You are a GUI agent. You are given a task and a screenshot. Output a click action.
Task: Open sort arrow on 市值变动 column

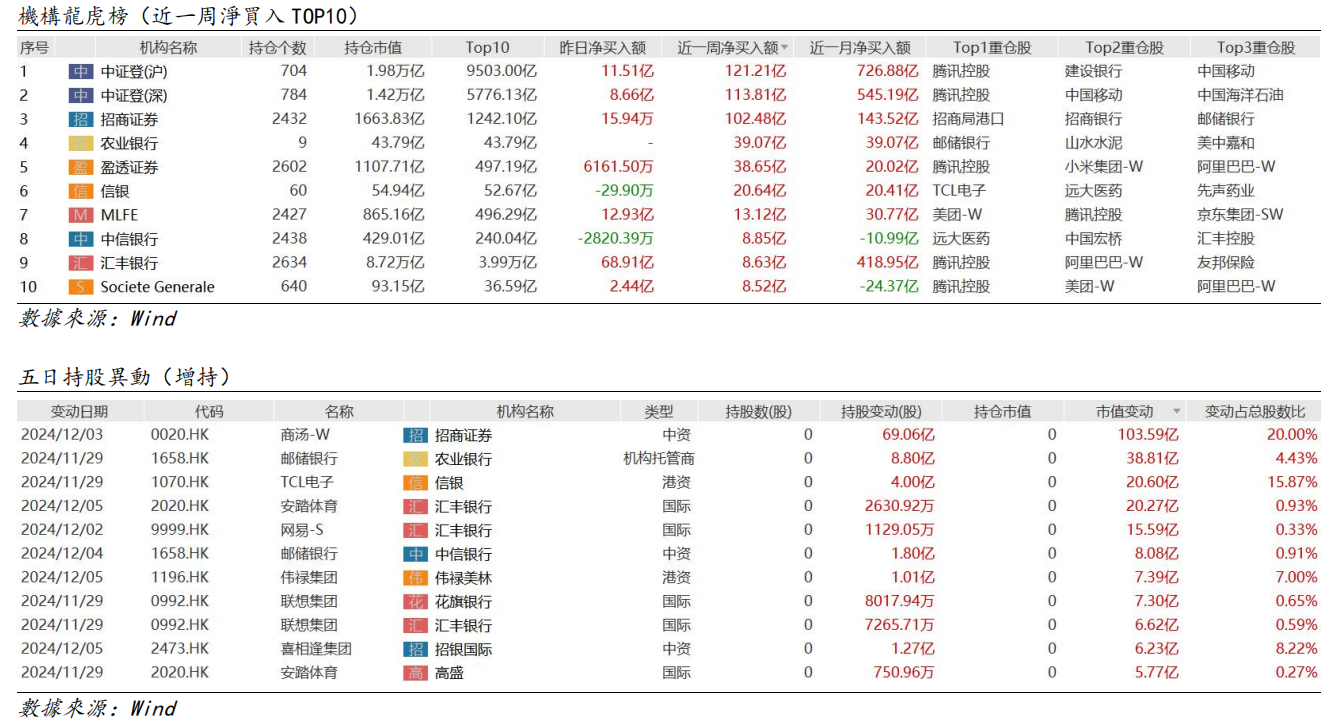[1176, 411]
